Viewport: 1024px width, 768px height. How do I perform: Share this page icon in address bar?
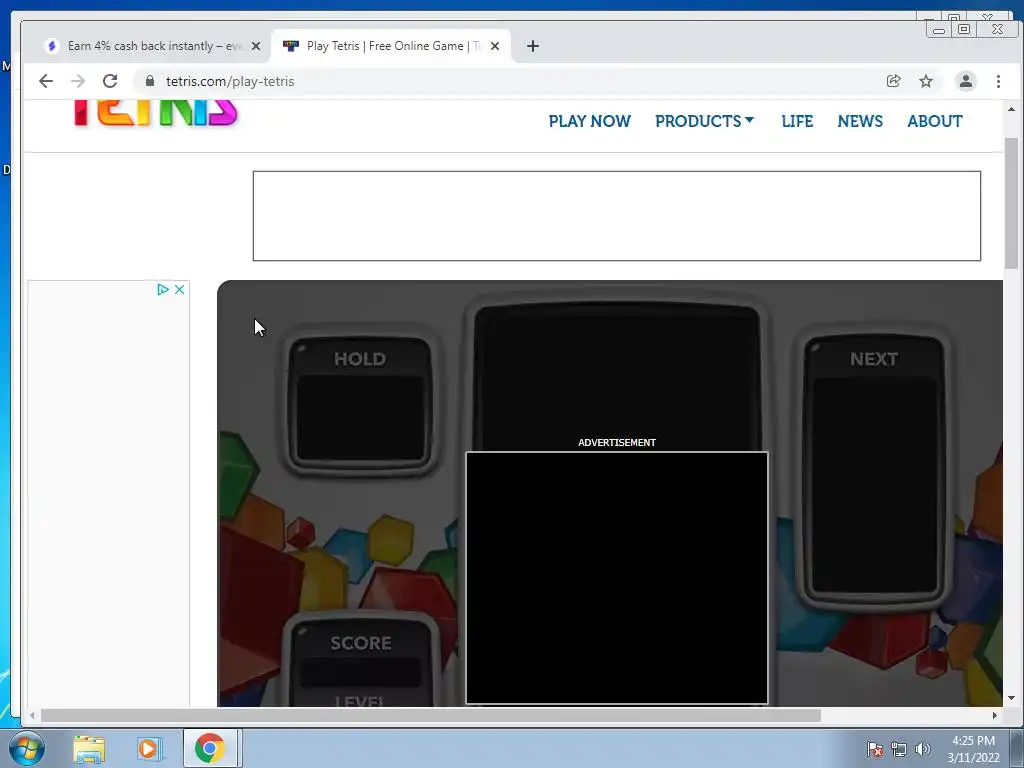pyautogui.click(x=893, y=81)
